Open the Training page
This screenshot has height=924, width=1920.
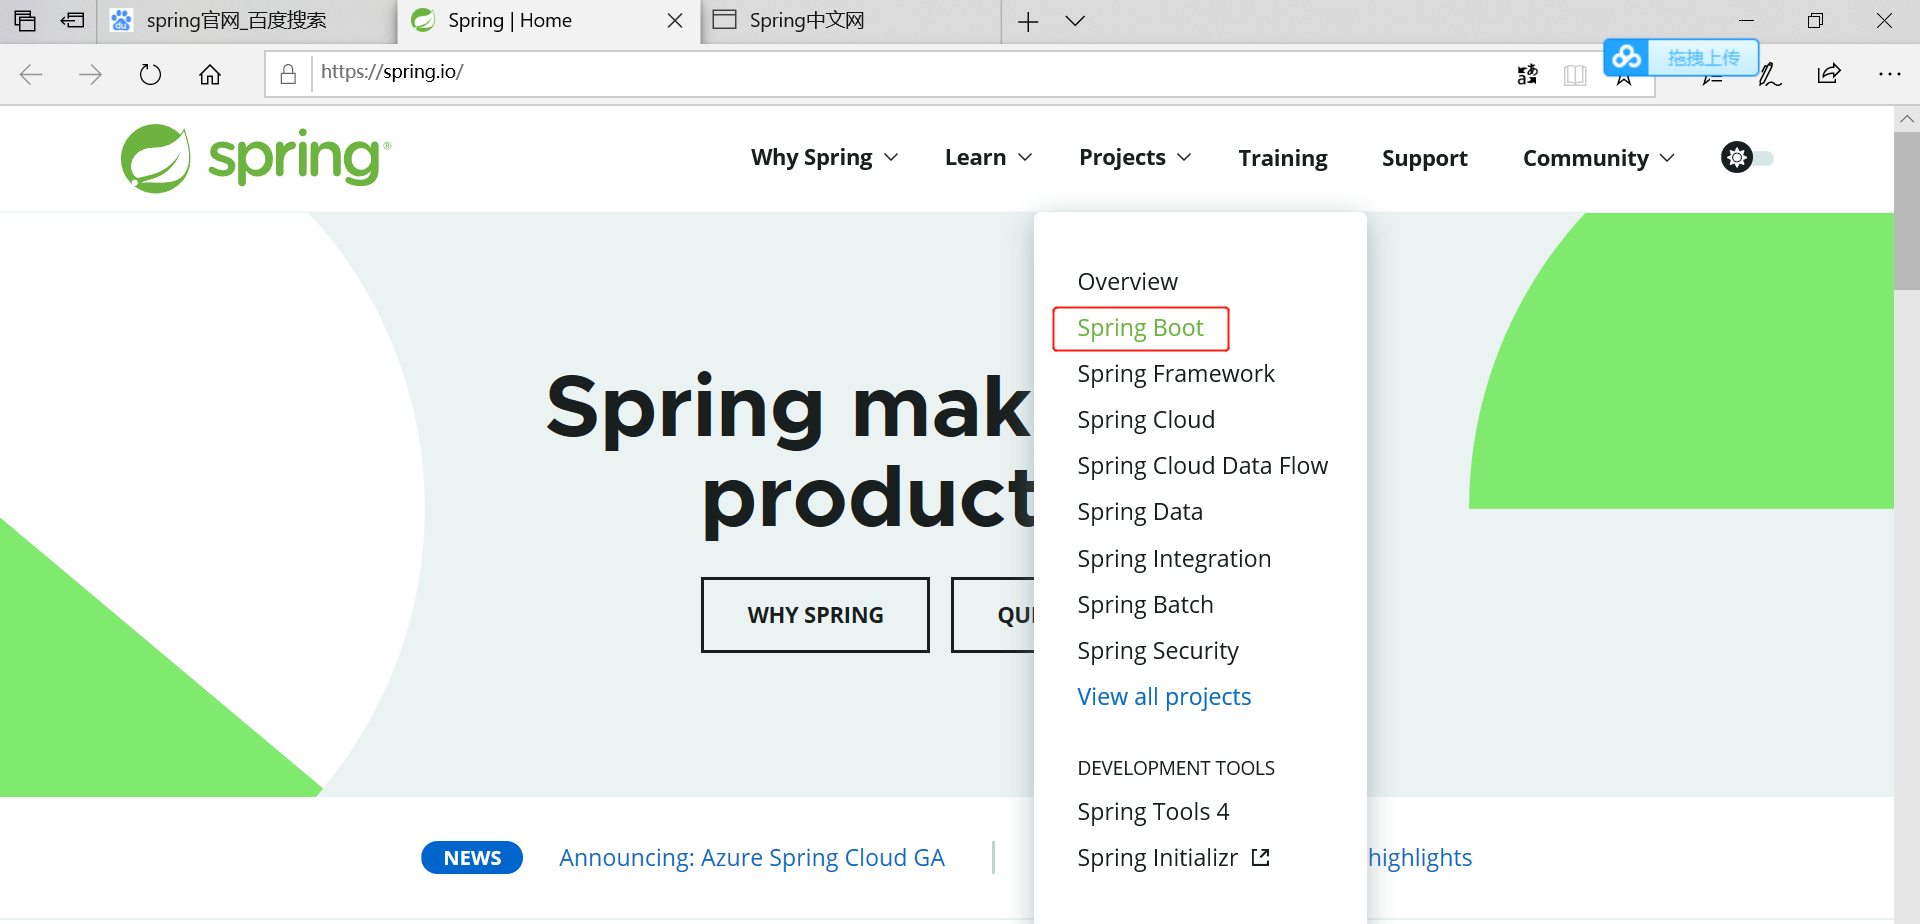1283,158
